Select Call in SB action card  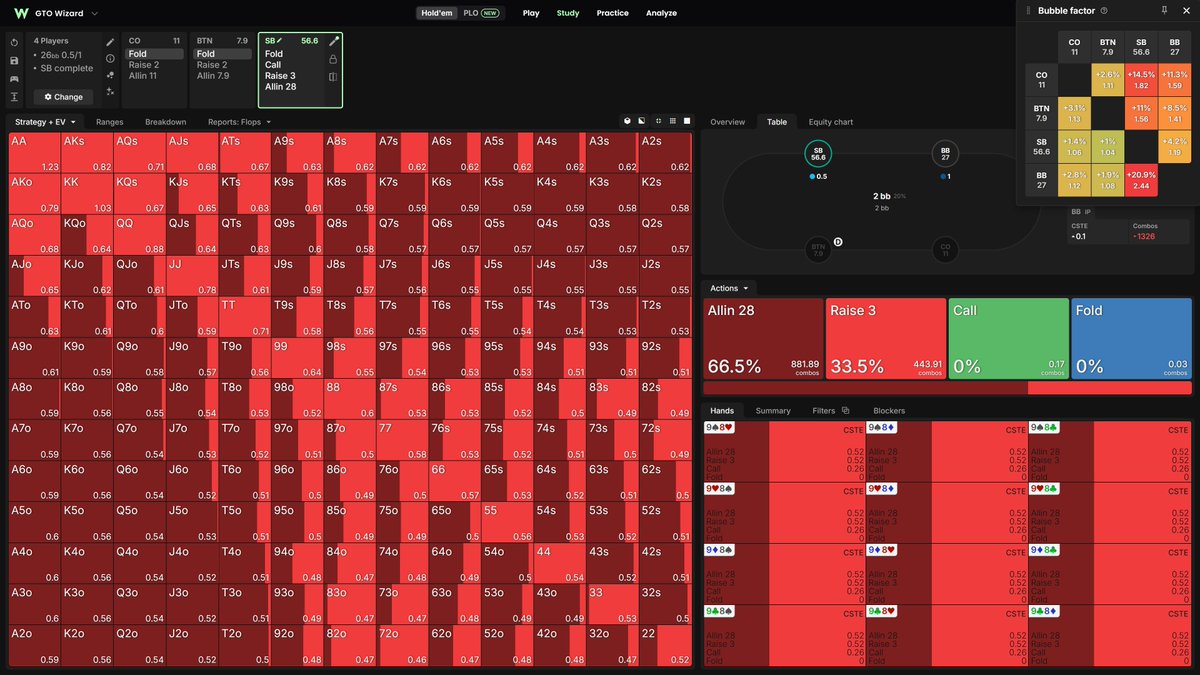click(273, 65)
